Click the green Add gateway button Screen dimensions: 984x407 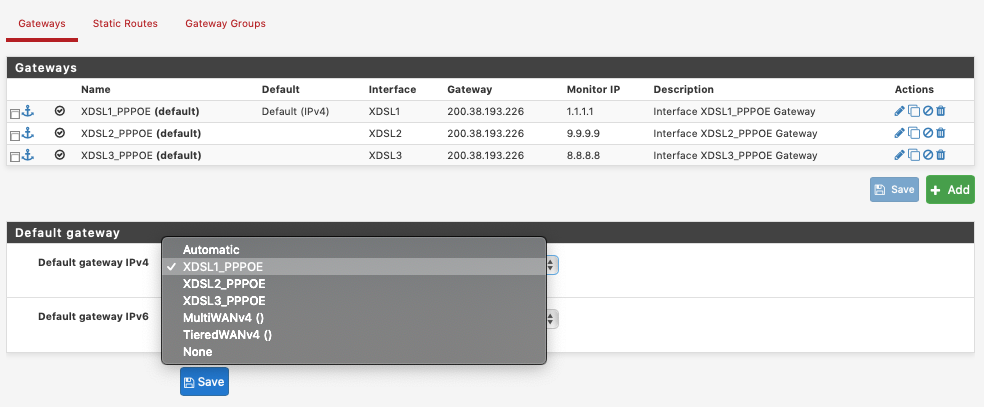pos(949,189)
